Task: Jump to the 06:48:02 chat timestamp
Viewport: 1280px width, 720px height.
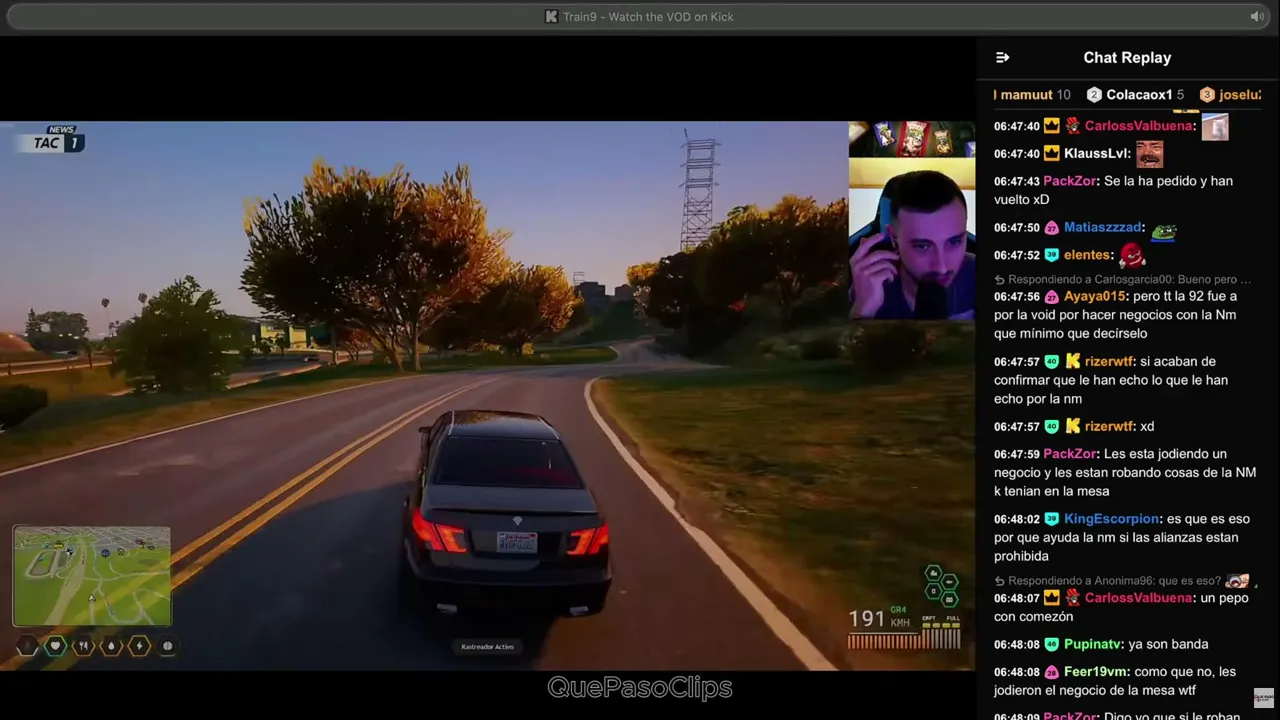Action: [x=1017, y=519]
